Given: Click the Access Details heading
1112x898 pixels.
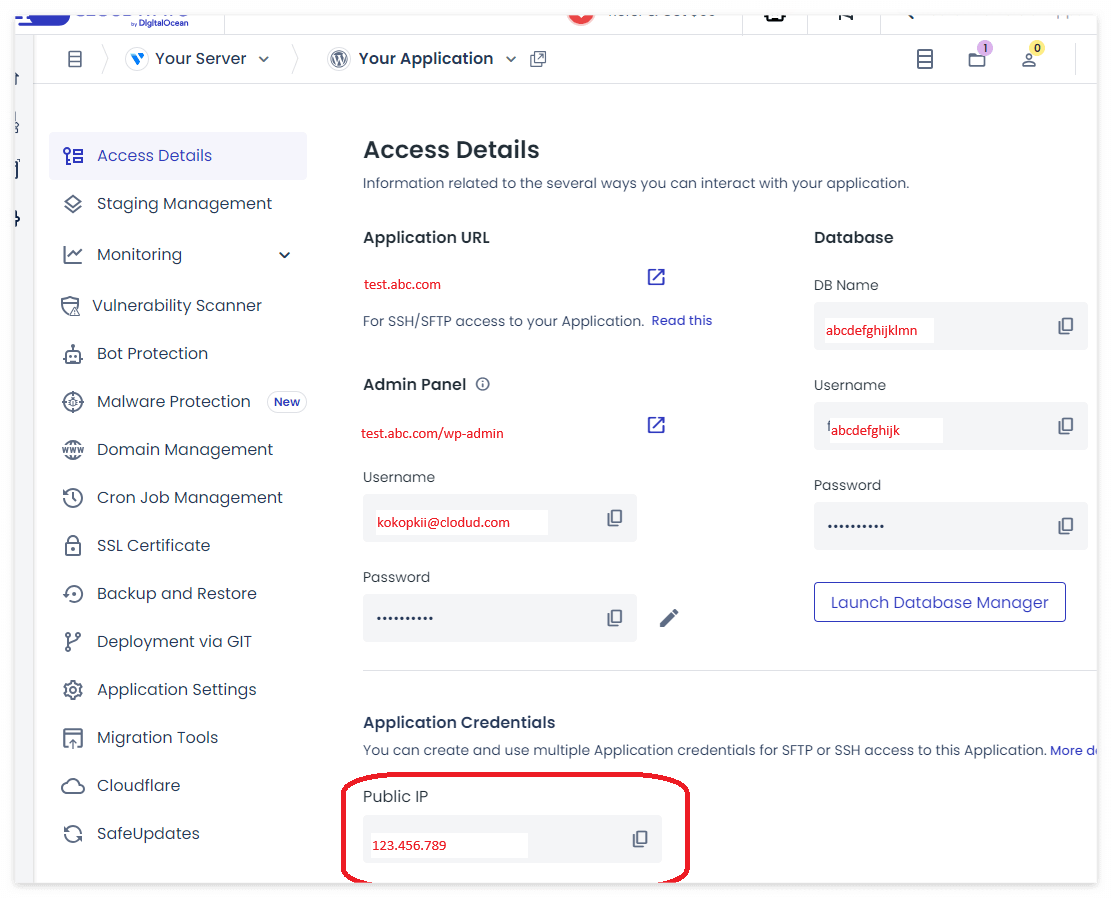Looking at the screenshot, I should (451, 150).
